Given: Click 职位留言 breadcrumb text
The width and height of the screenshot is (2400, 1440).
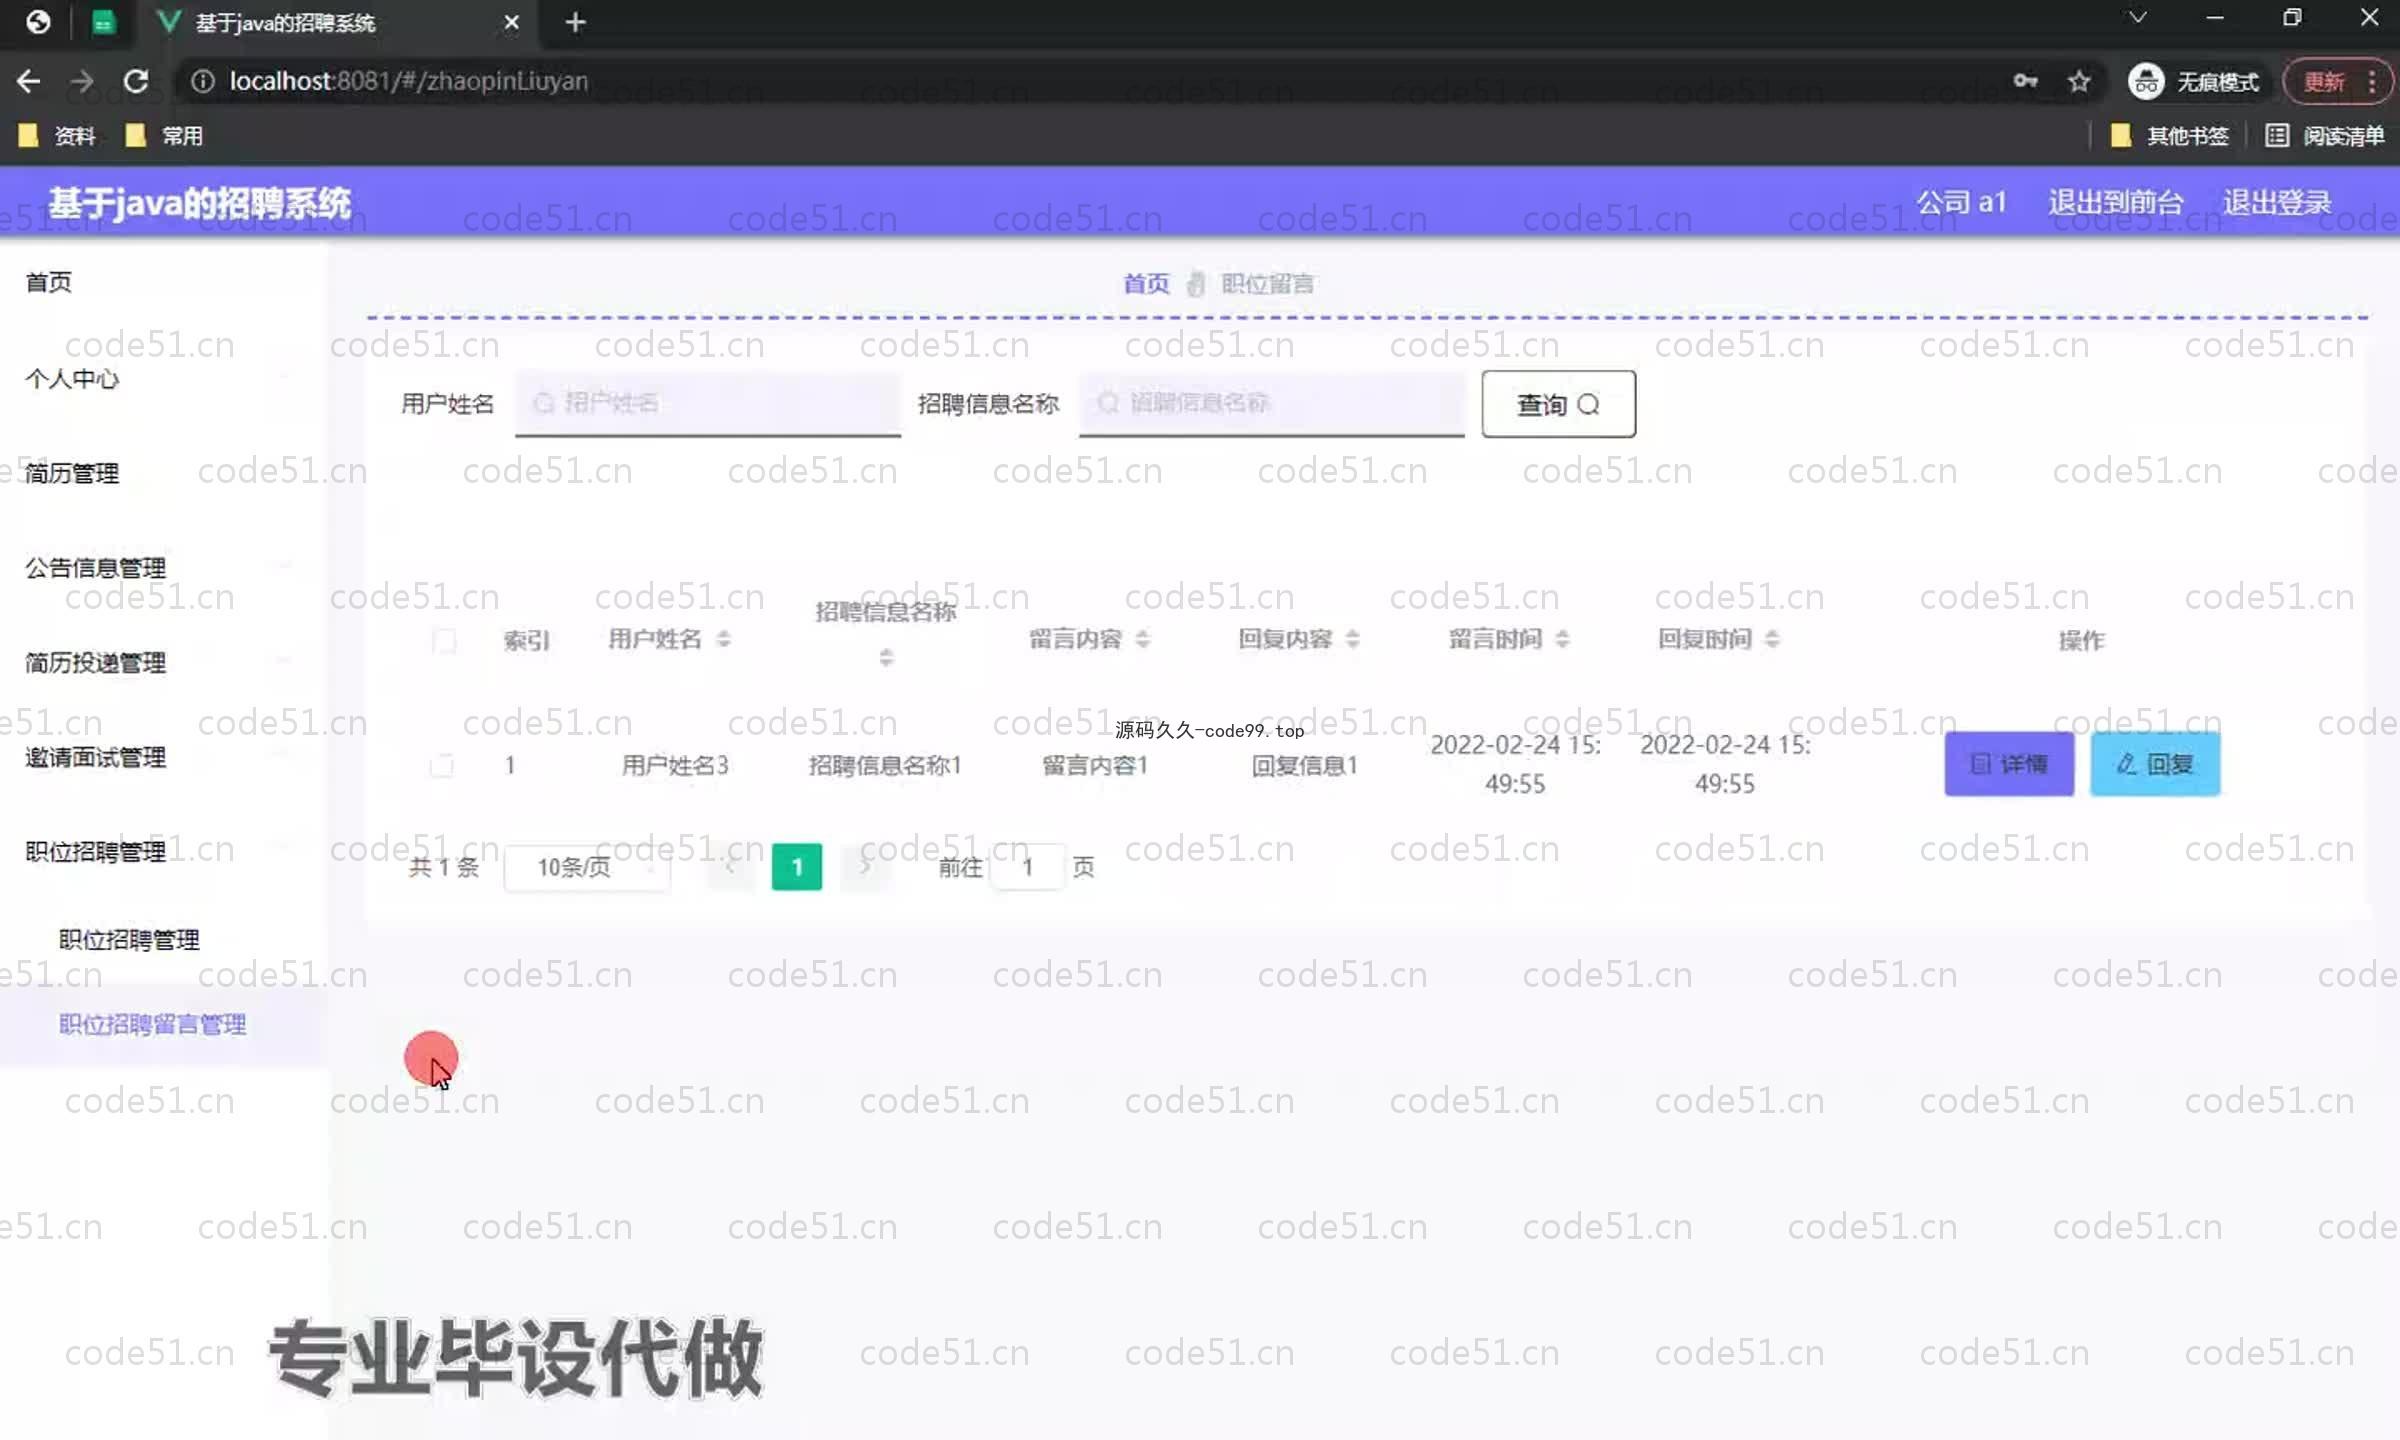Looking at the screenshot, I should click(1267, 284).
